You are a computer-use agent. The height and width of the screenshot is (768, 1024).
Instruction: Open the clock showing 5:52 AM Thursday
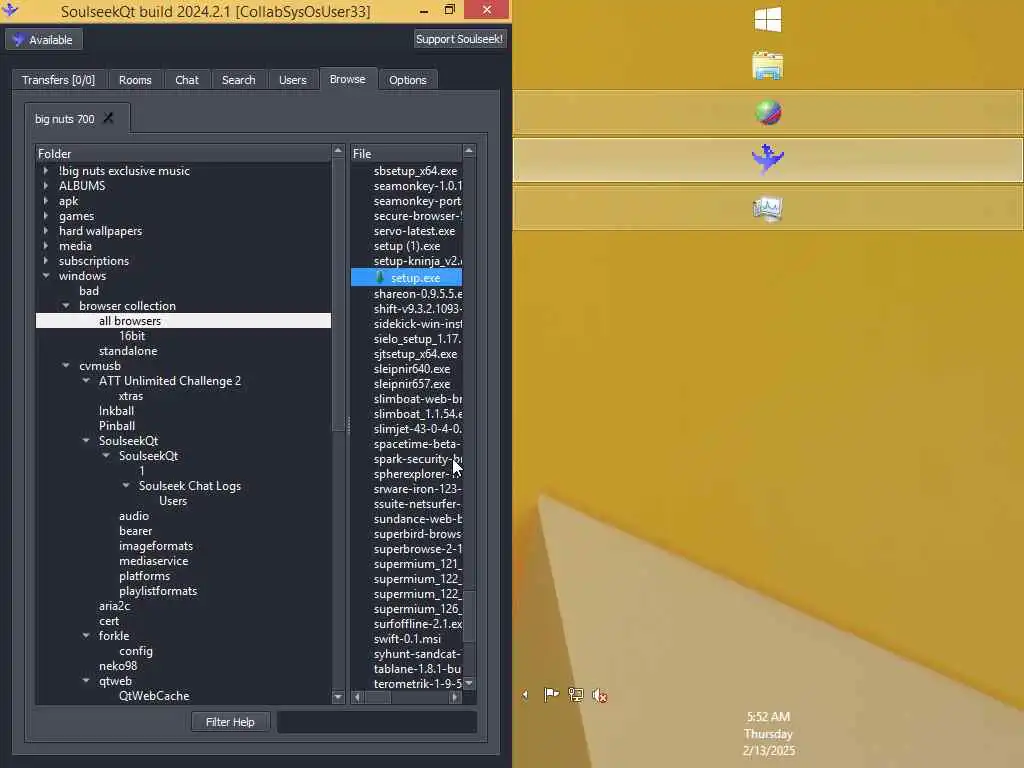tap(768, 733)
